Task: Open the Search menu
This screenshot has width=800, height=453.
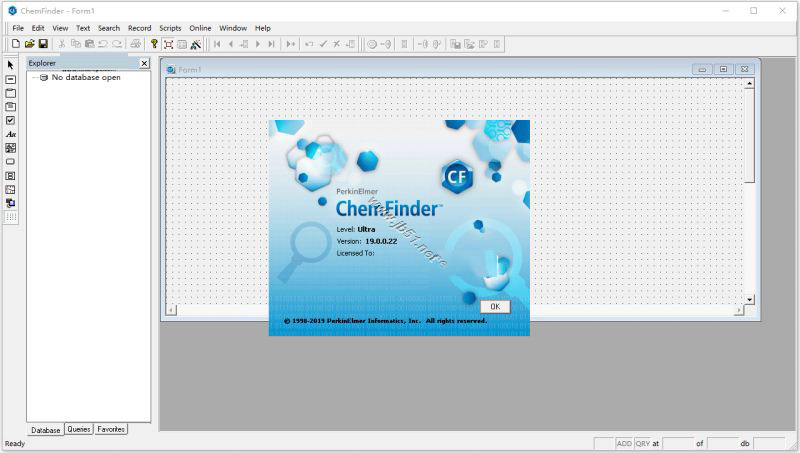Action: pos(109,28)
